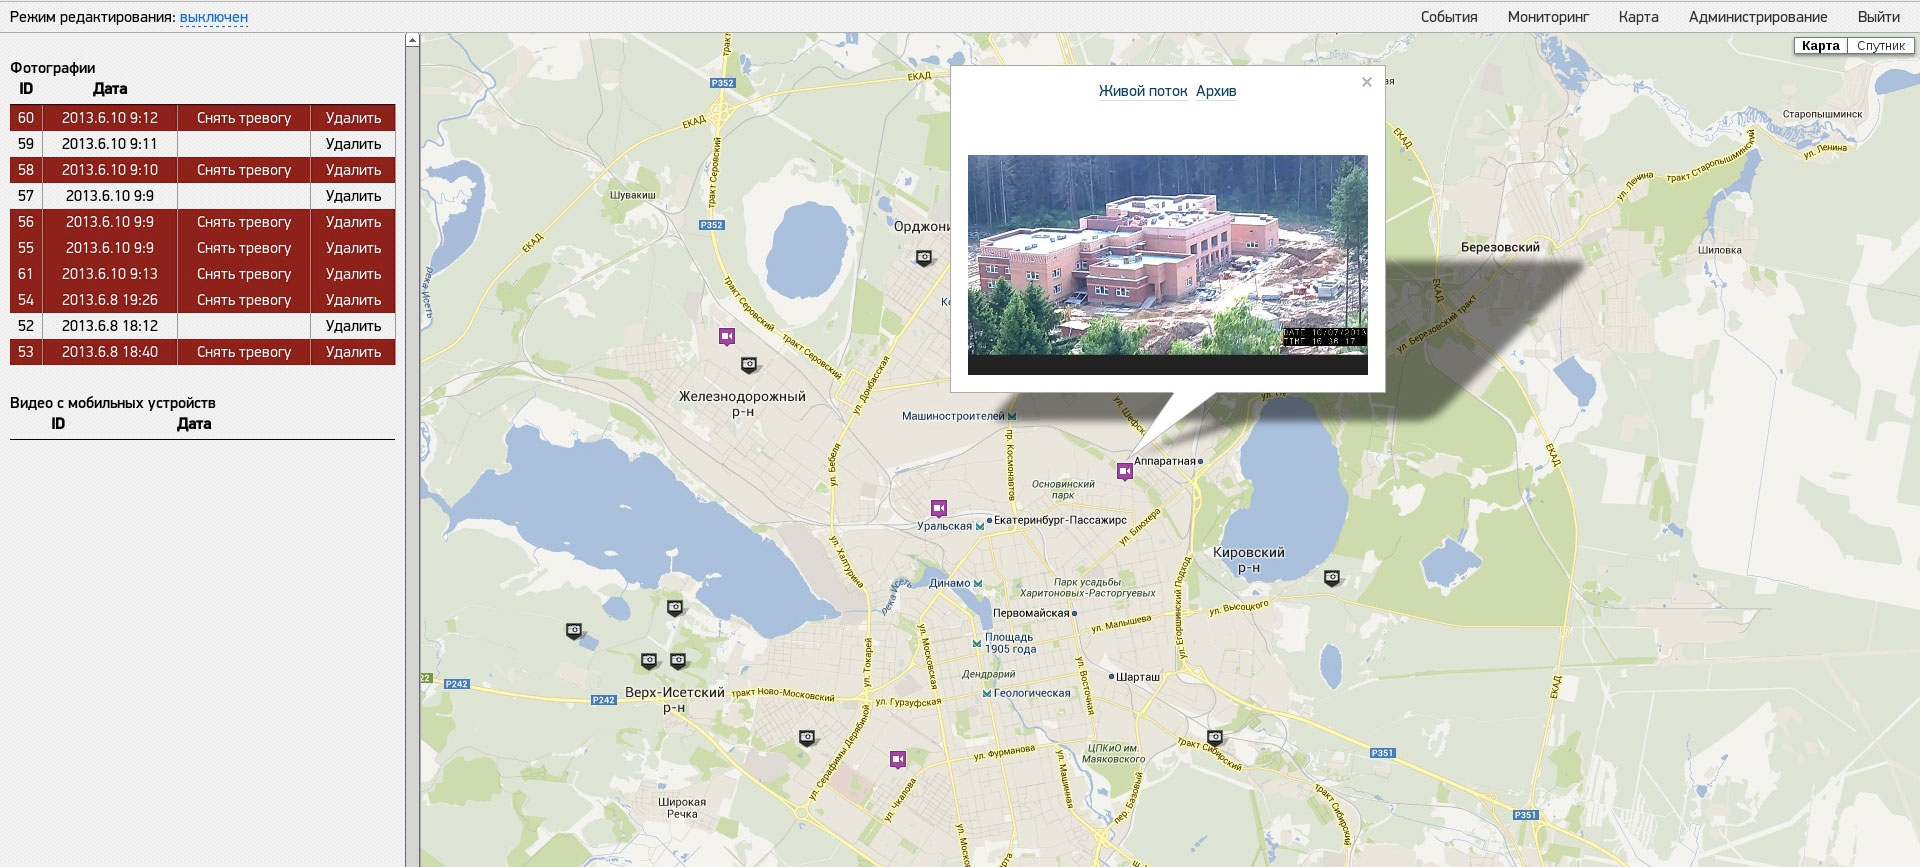Image resolution: width=1920 pixels, height=867 pixels.
Task: Open Архив link in popup
Action: pos(1216,91)
